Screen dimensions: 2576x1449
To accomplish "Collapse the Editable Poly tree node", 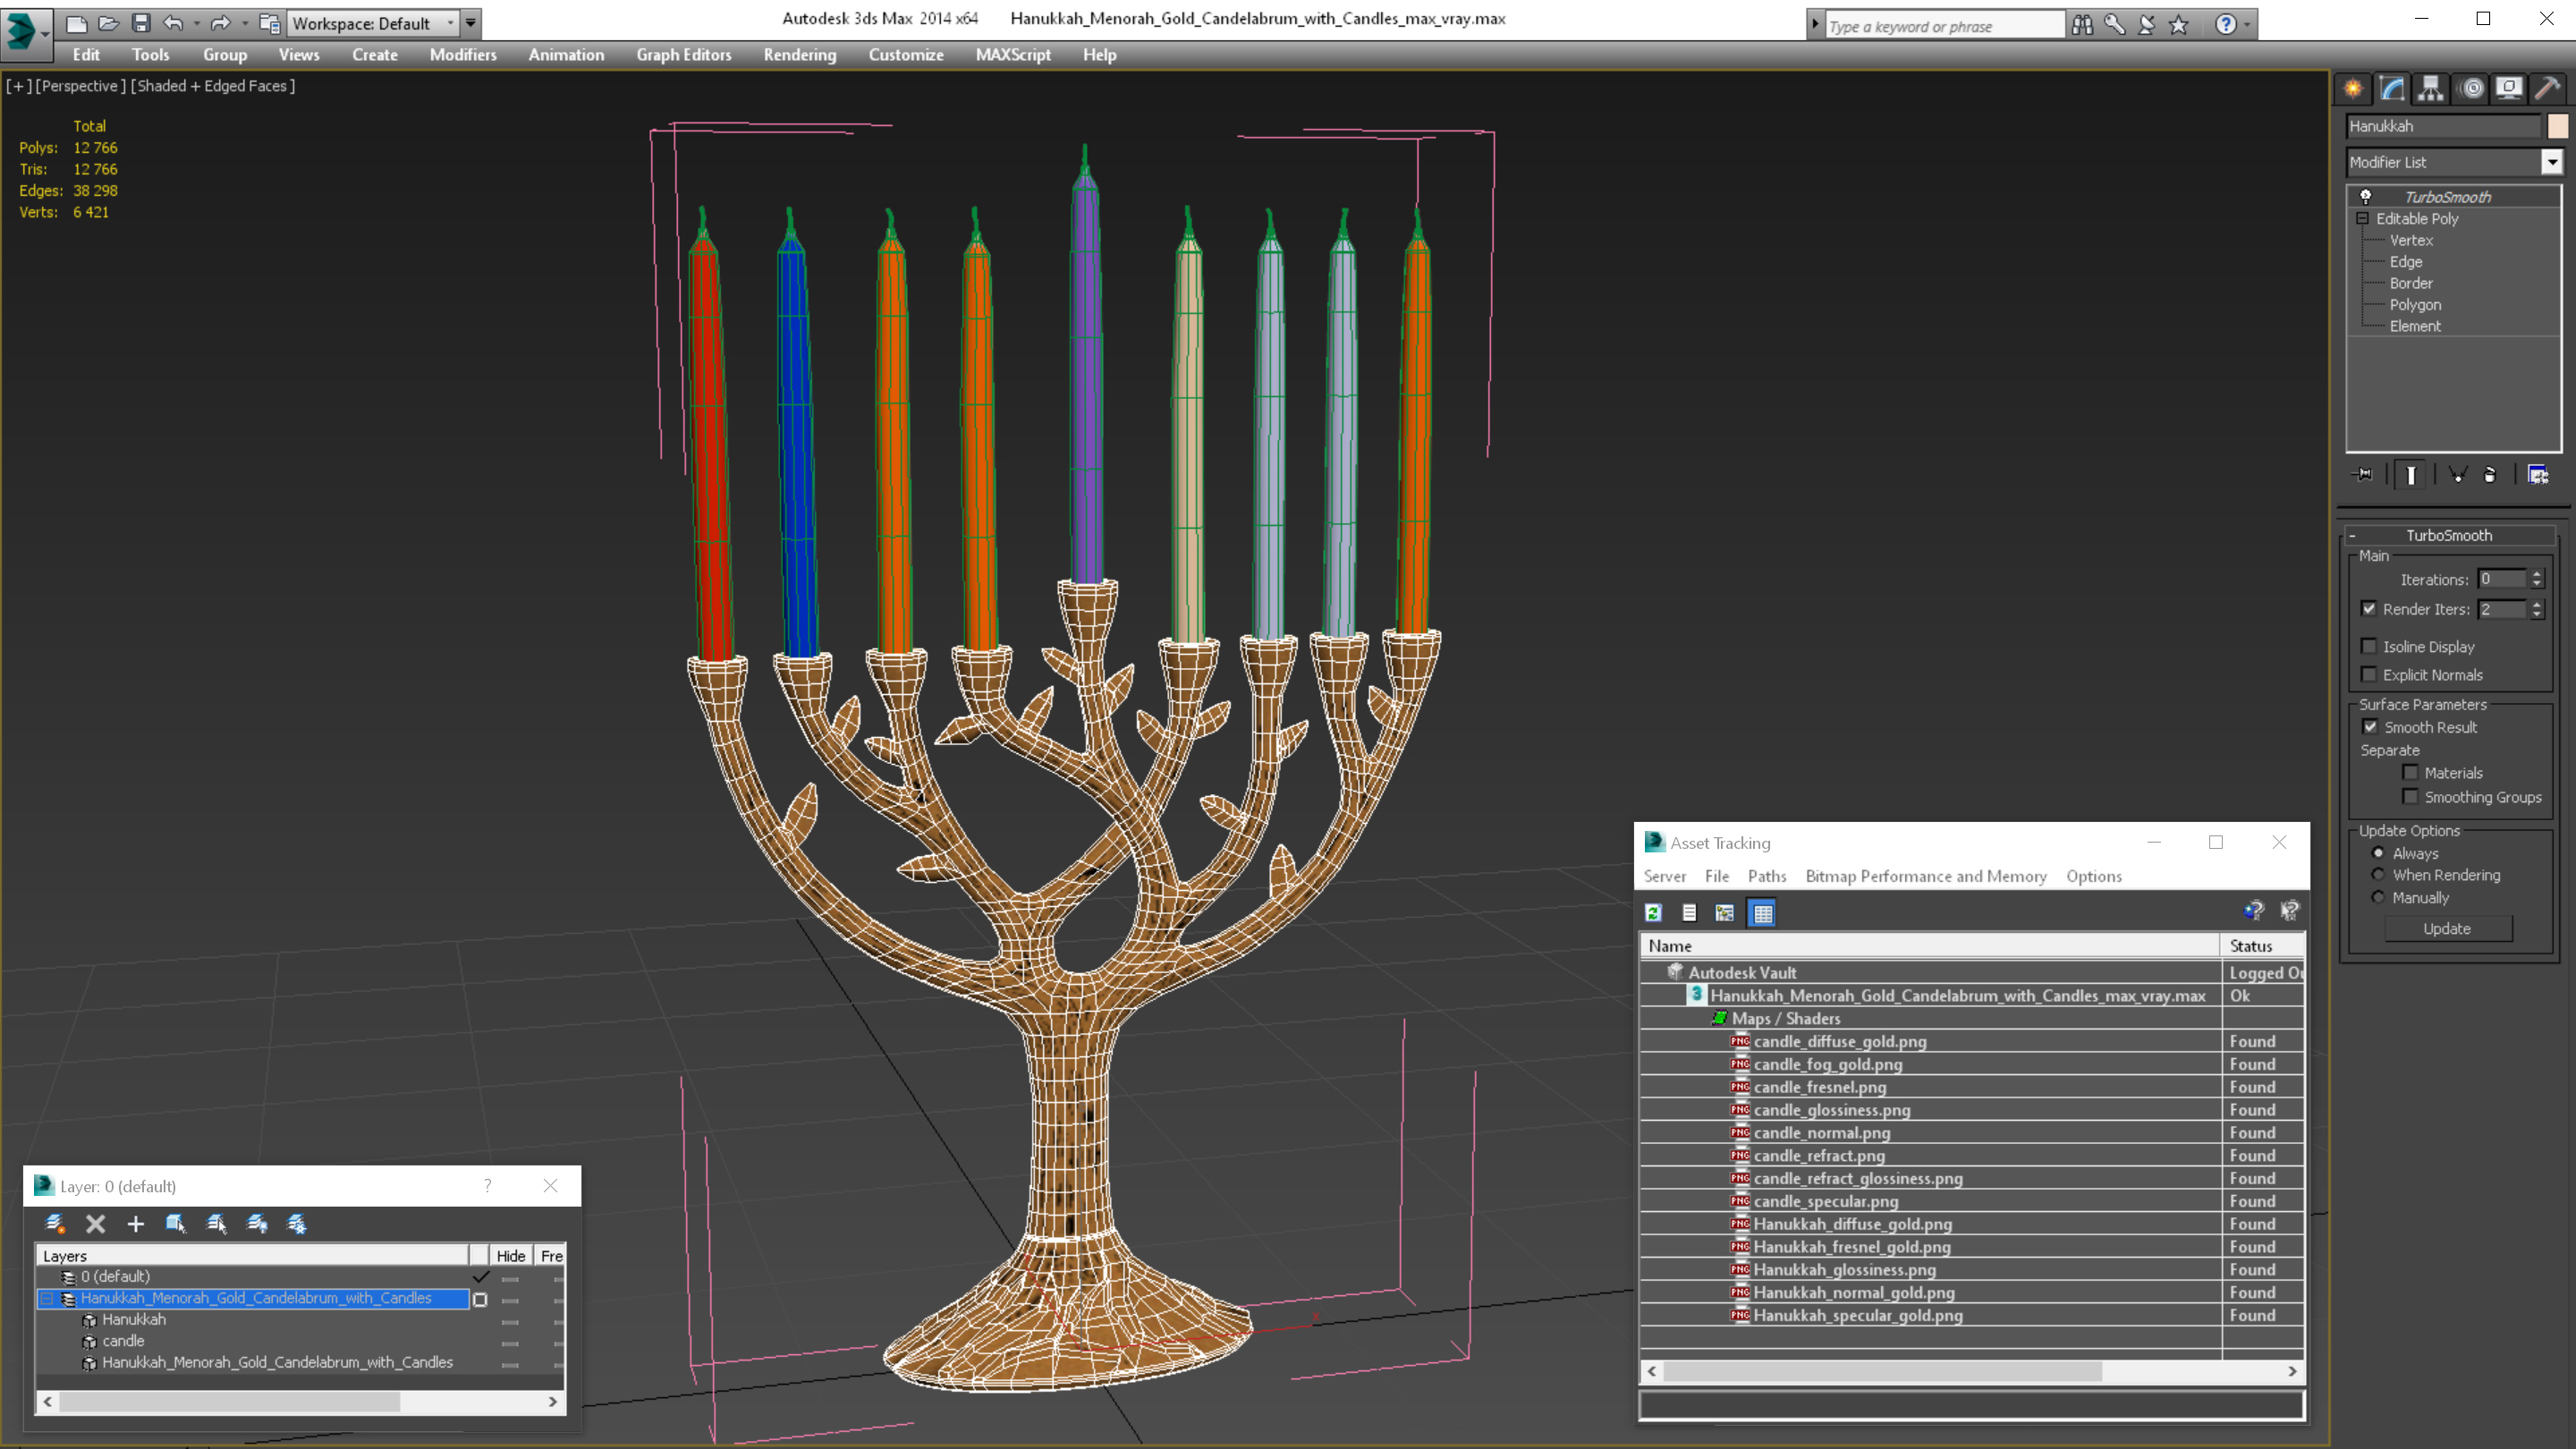I will (2362, 219).
